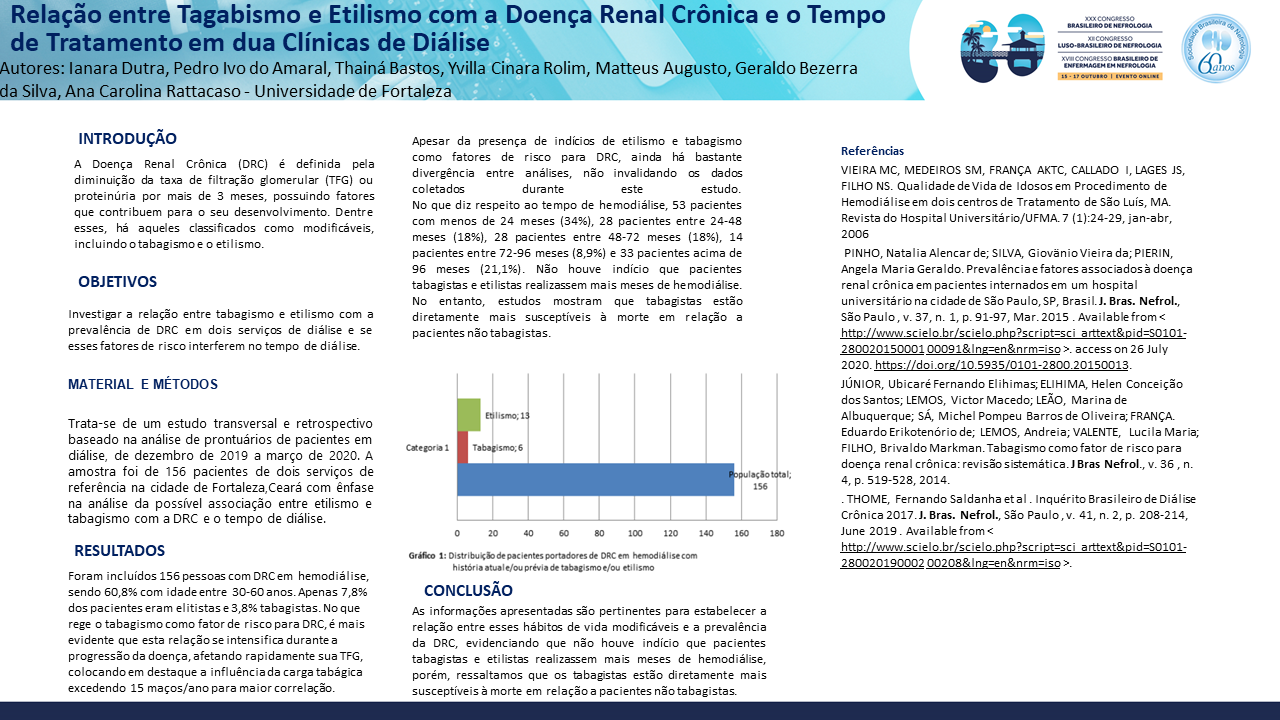Select the INTRODUÇÃO heading
This screenshot has width=1280, height=720.
click(128, 139)
